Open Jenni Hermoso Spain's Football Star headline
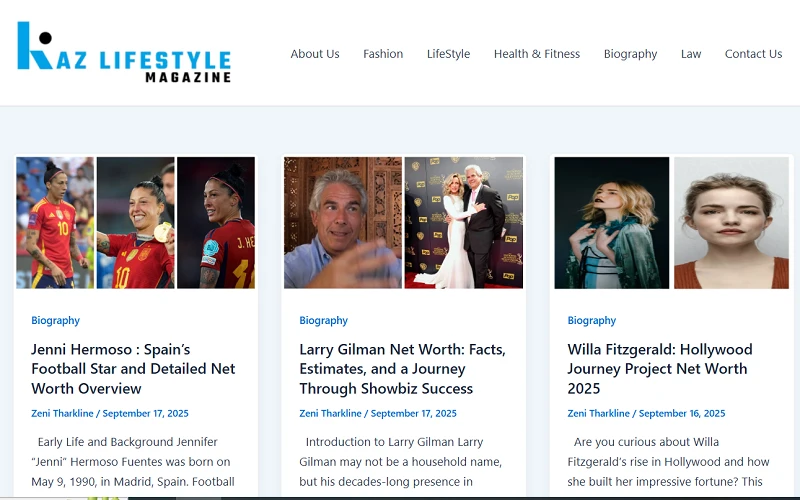Image resolution: width=800 pixels, height=500 pixels. click(133, 369)
